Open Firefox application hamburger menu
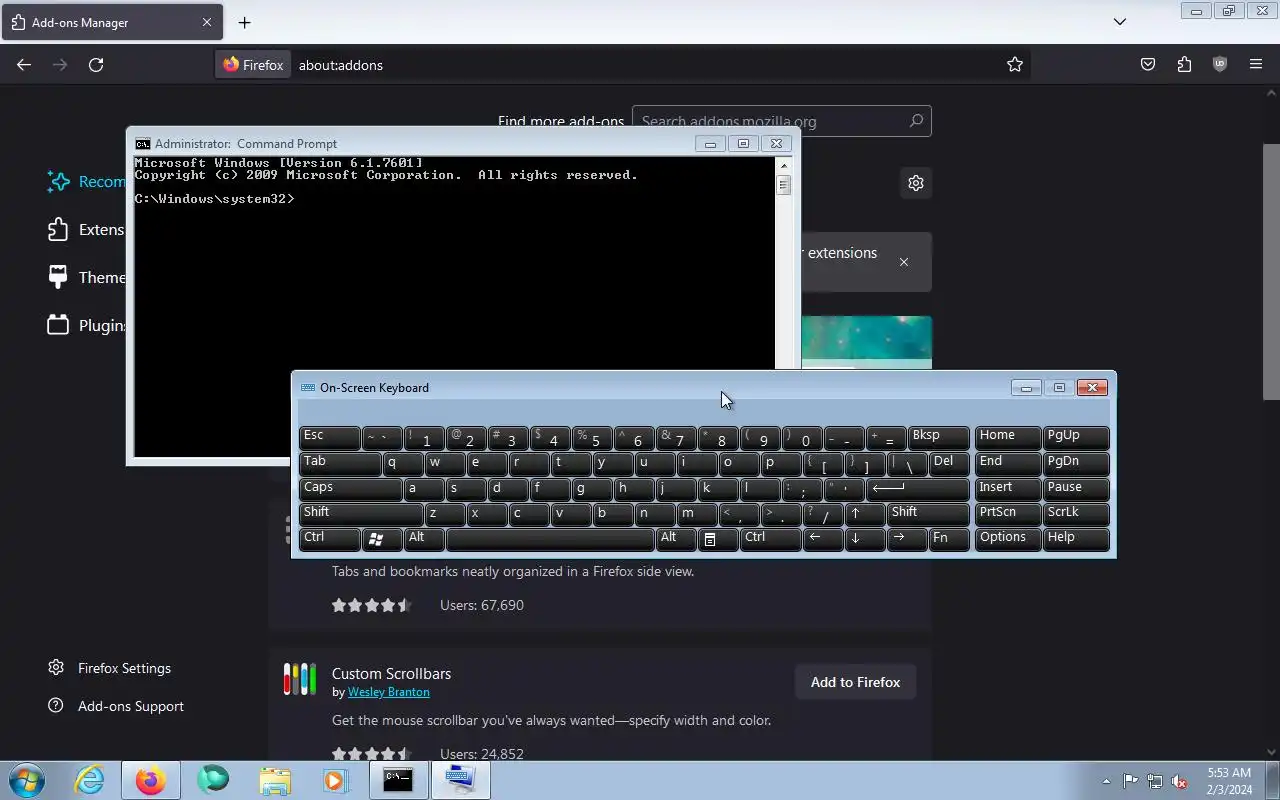Viewport: 1280px width, 800px height. pyautogui.click(x=1256, y=65)
